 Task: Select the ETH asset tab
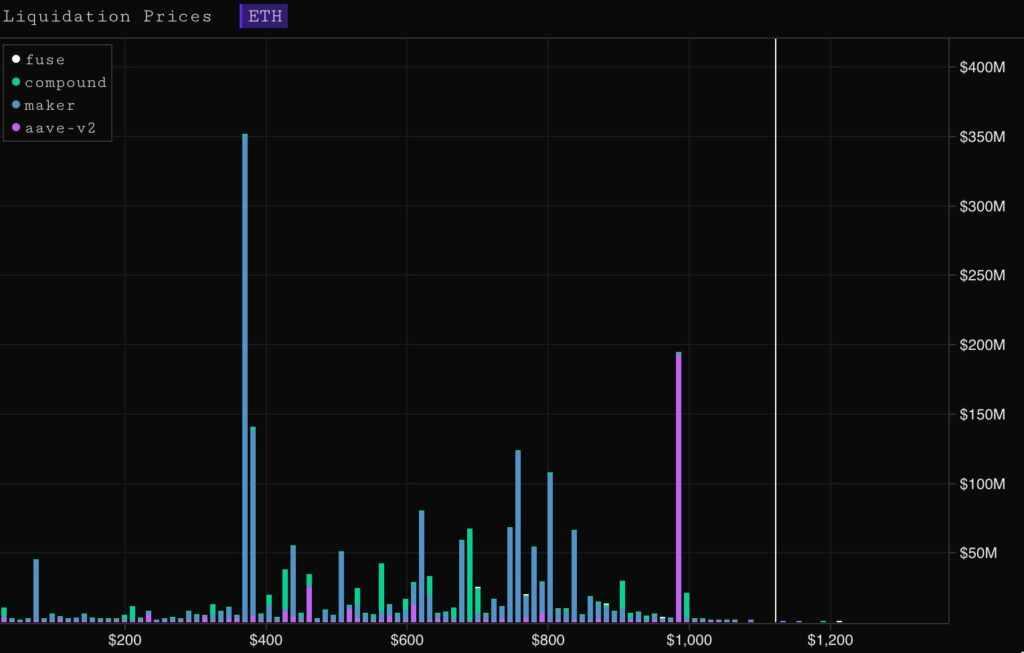[x=264, y=16]
